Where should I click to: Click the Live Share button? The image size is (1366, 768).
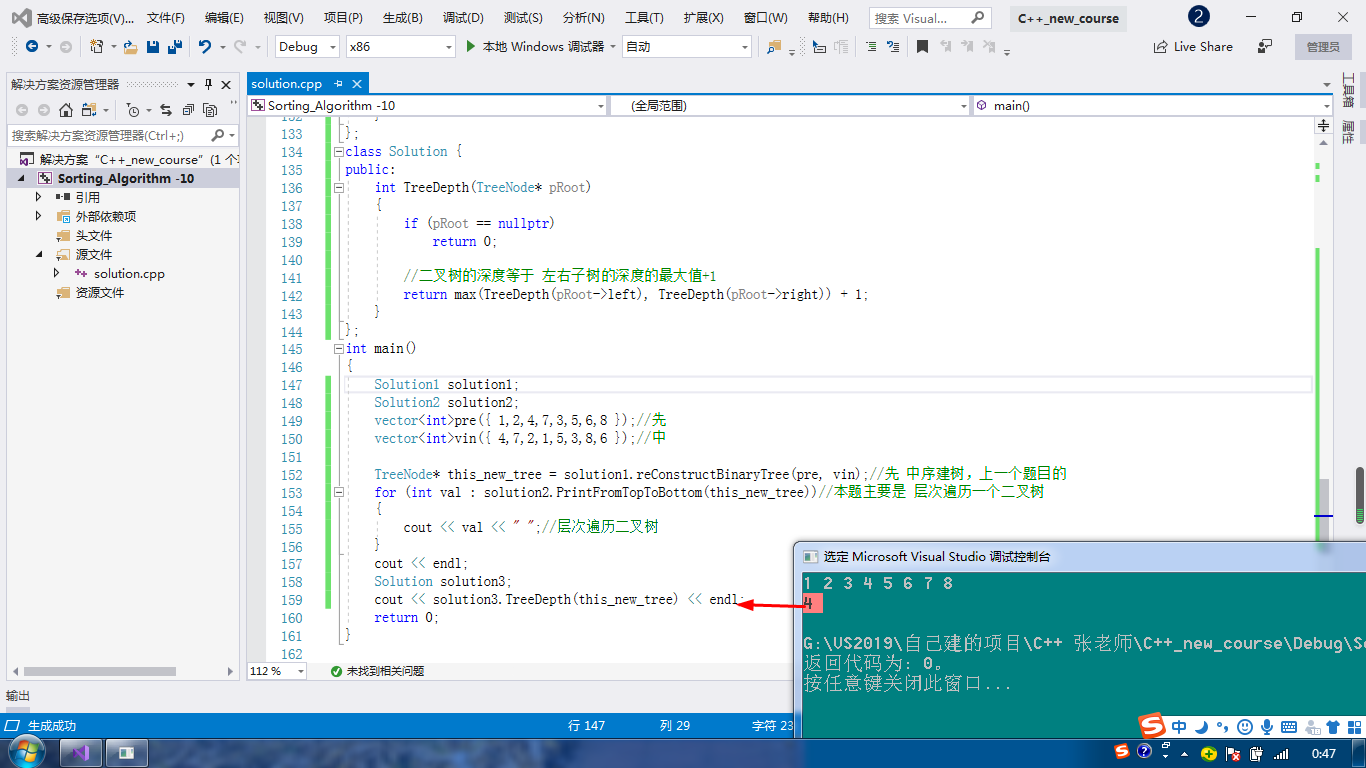pos(1193,47)
